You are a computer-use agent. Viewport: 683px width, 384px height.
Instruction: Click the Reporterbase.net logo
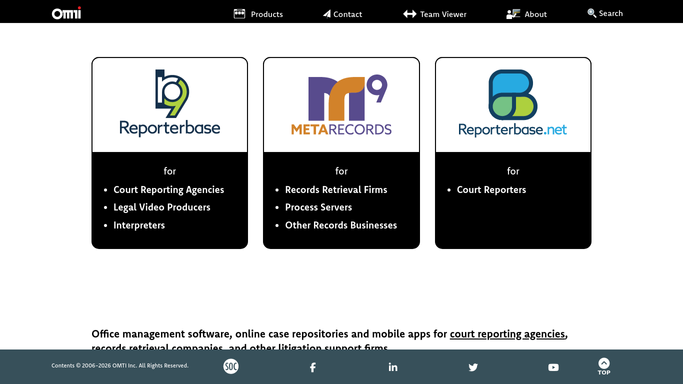(513, 103)
